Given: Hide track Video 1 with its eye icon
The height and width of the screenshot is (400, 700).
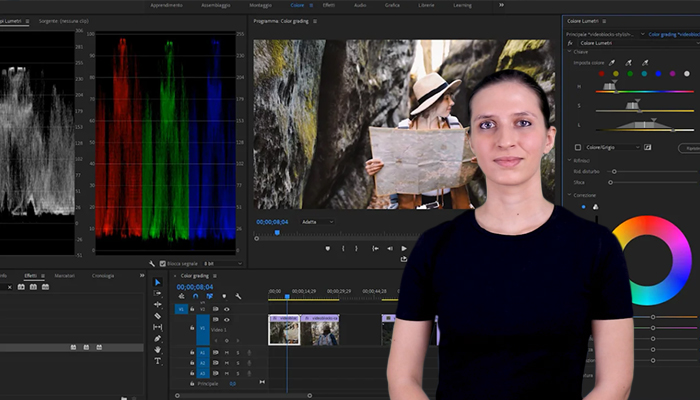Looking at the screenshot, I should tap(227, 320).
